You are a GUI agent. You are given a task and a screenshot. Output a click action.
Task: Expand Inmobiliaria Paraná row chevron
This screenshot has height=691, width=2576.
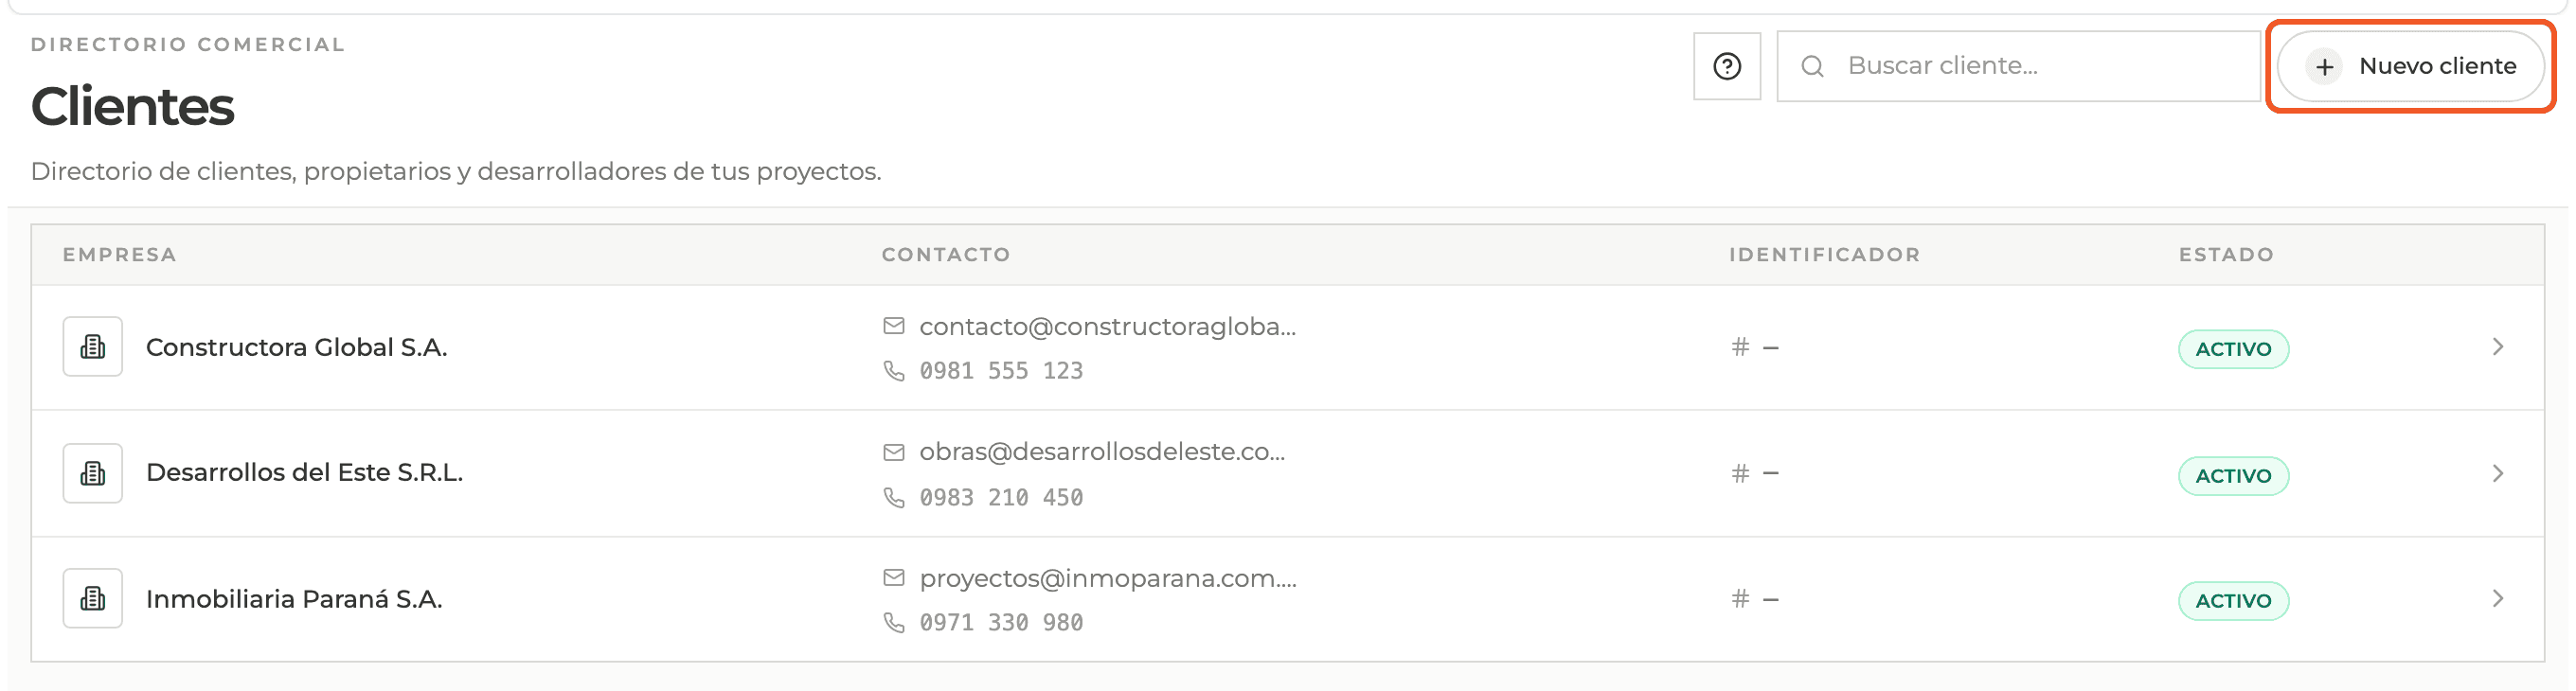tap(2498, 599)
